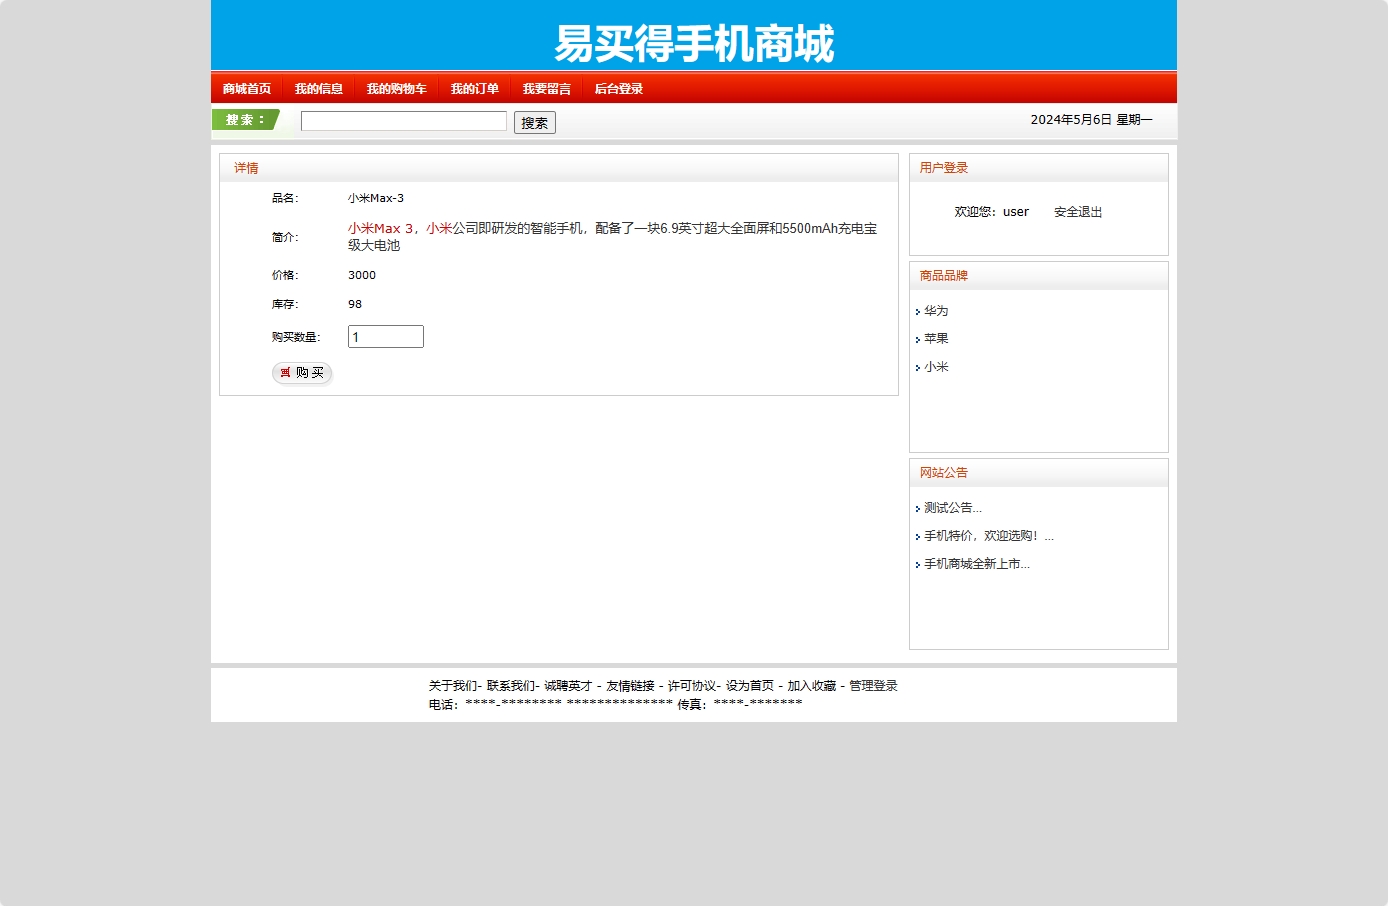Click the shopping cart icon on 购买 button
1388x906 pixels.
point(286,373)
